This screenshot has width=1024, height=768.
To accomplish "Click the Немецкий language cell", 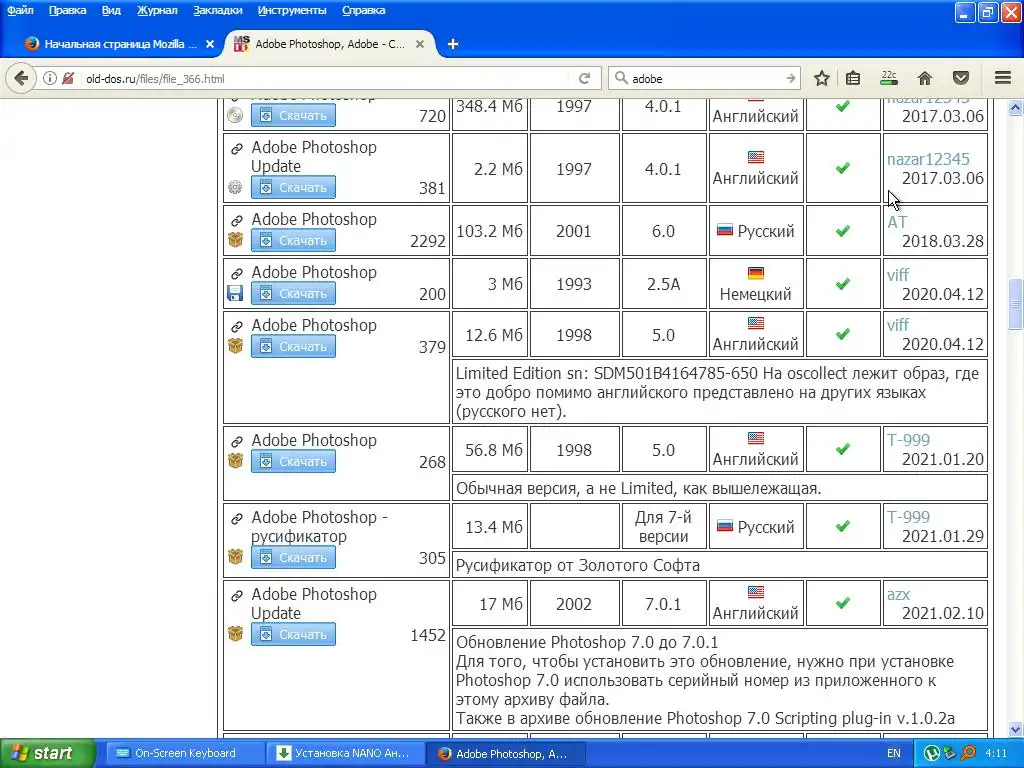I will pyautogui.click(x=756, y=284).
